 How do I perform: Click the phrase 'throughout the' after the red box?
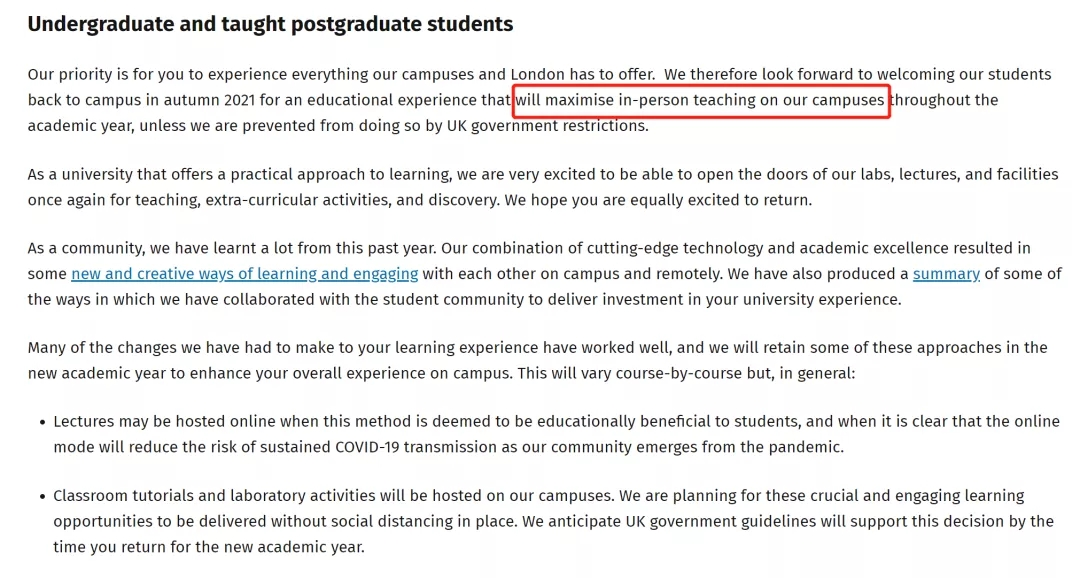pos(944,101)
